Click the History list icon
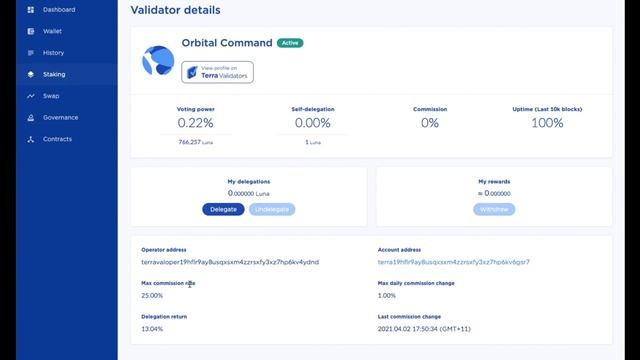The image size is (640, 360). pos(31,53)
